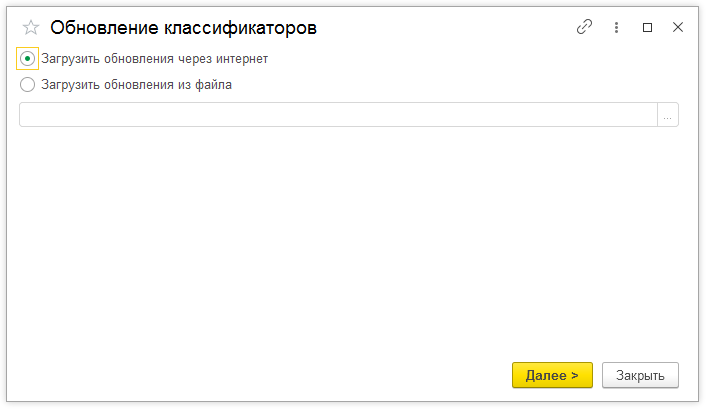Click the 'Обновление классификаторов' title text

[x=183, y=28]
